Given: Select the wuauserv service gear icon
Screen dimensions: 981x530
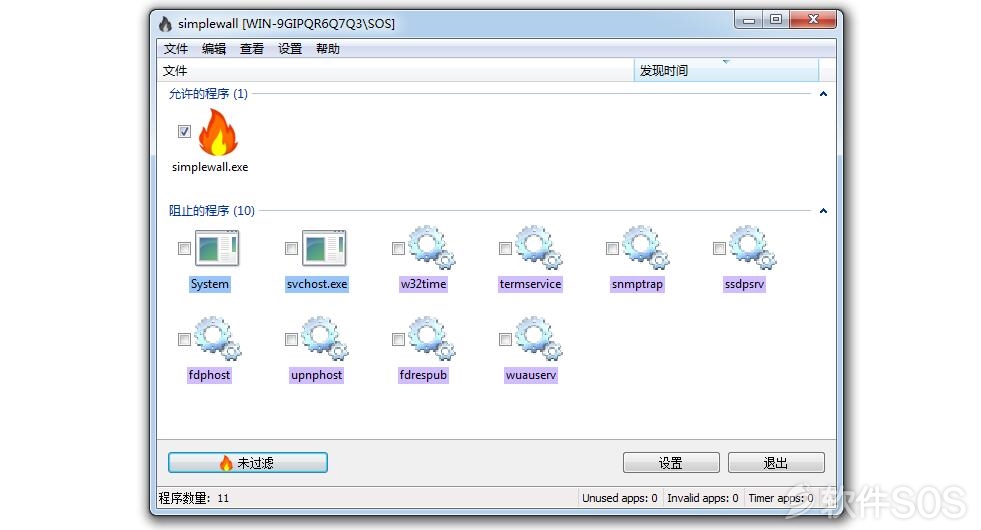Looking at the screenshot, I should tap(539, 338).
